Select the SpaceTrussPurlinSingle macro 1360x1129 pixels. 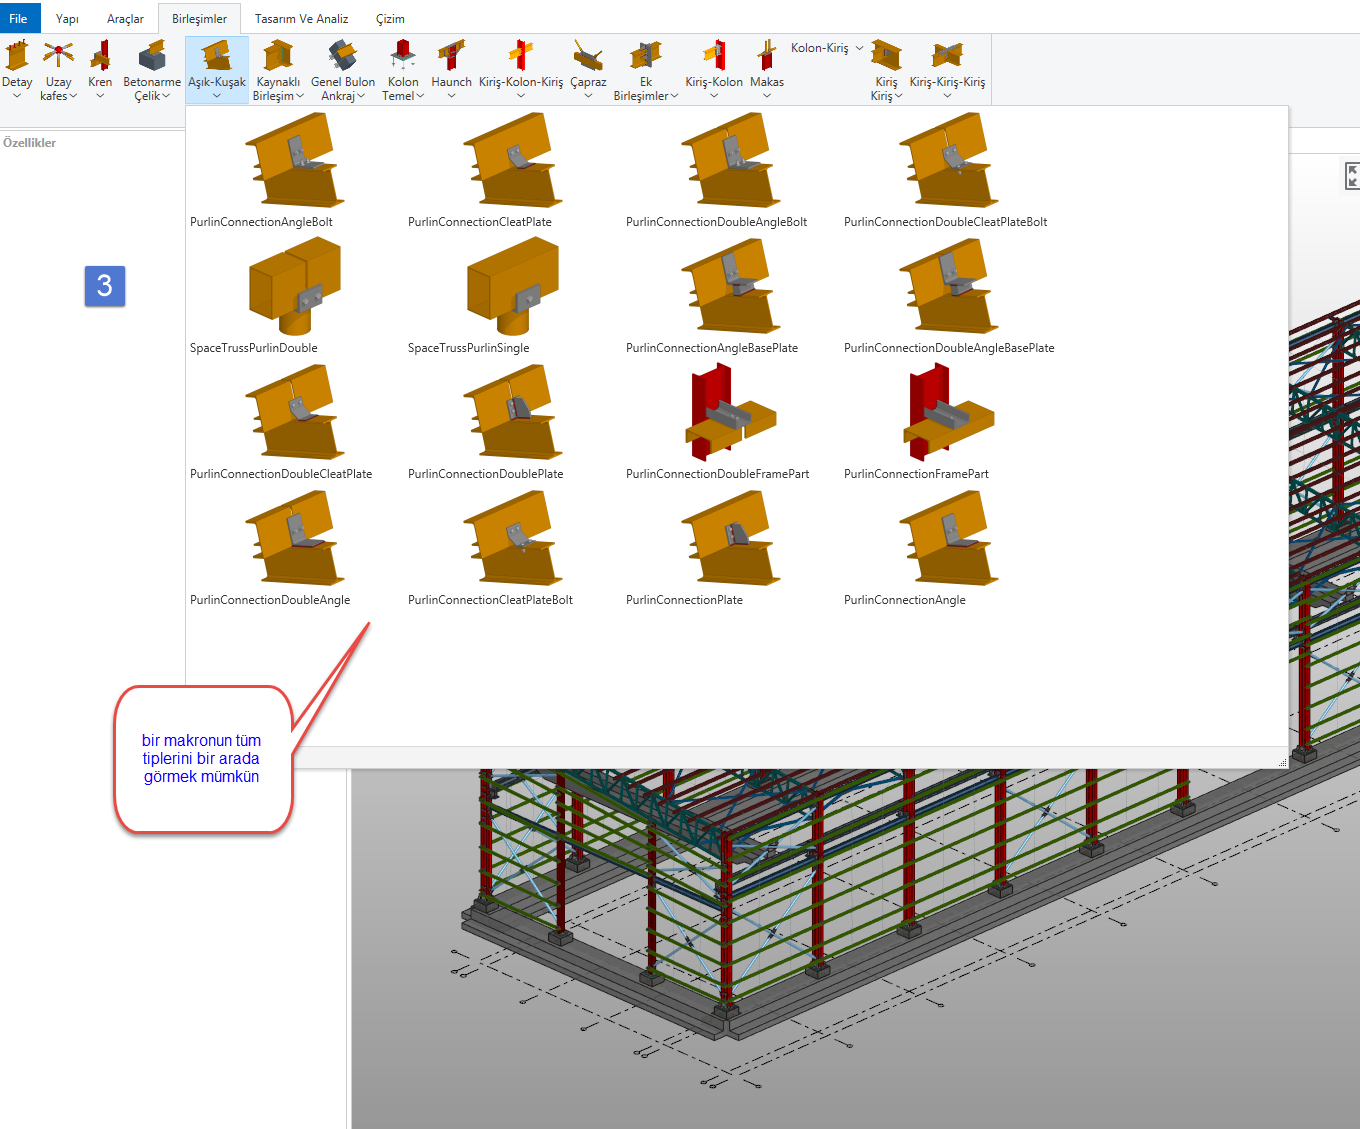point(511,287)
